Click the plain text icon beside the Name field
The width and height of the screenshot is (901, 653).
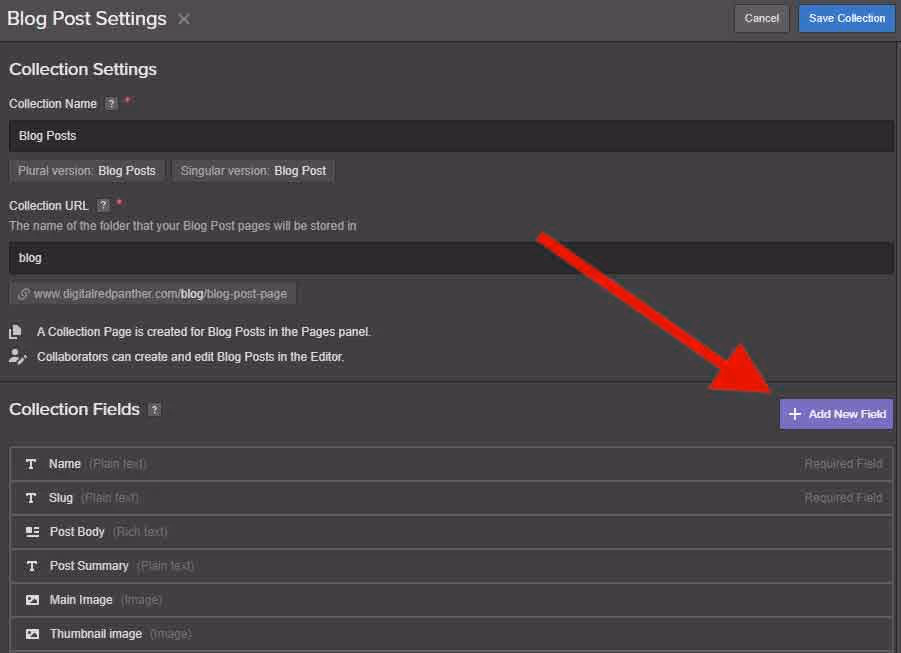pyautogui.click(x=31, y=463)
